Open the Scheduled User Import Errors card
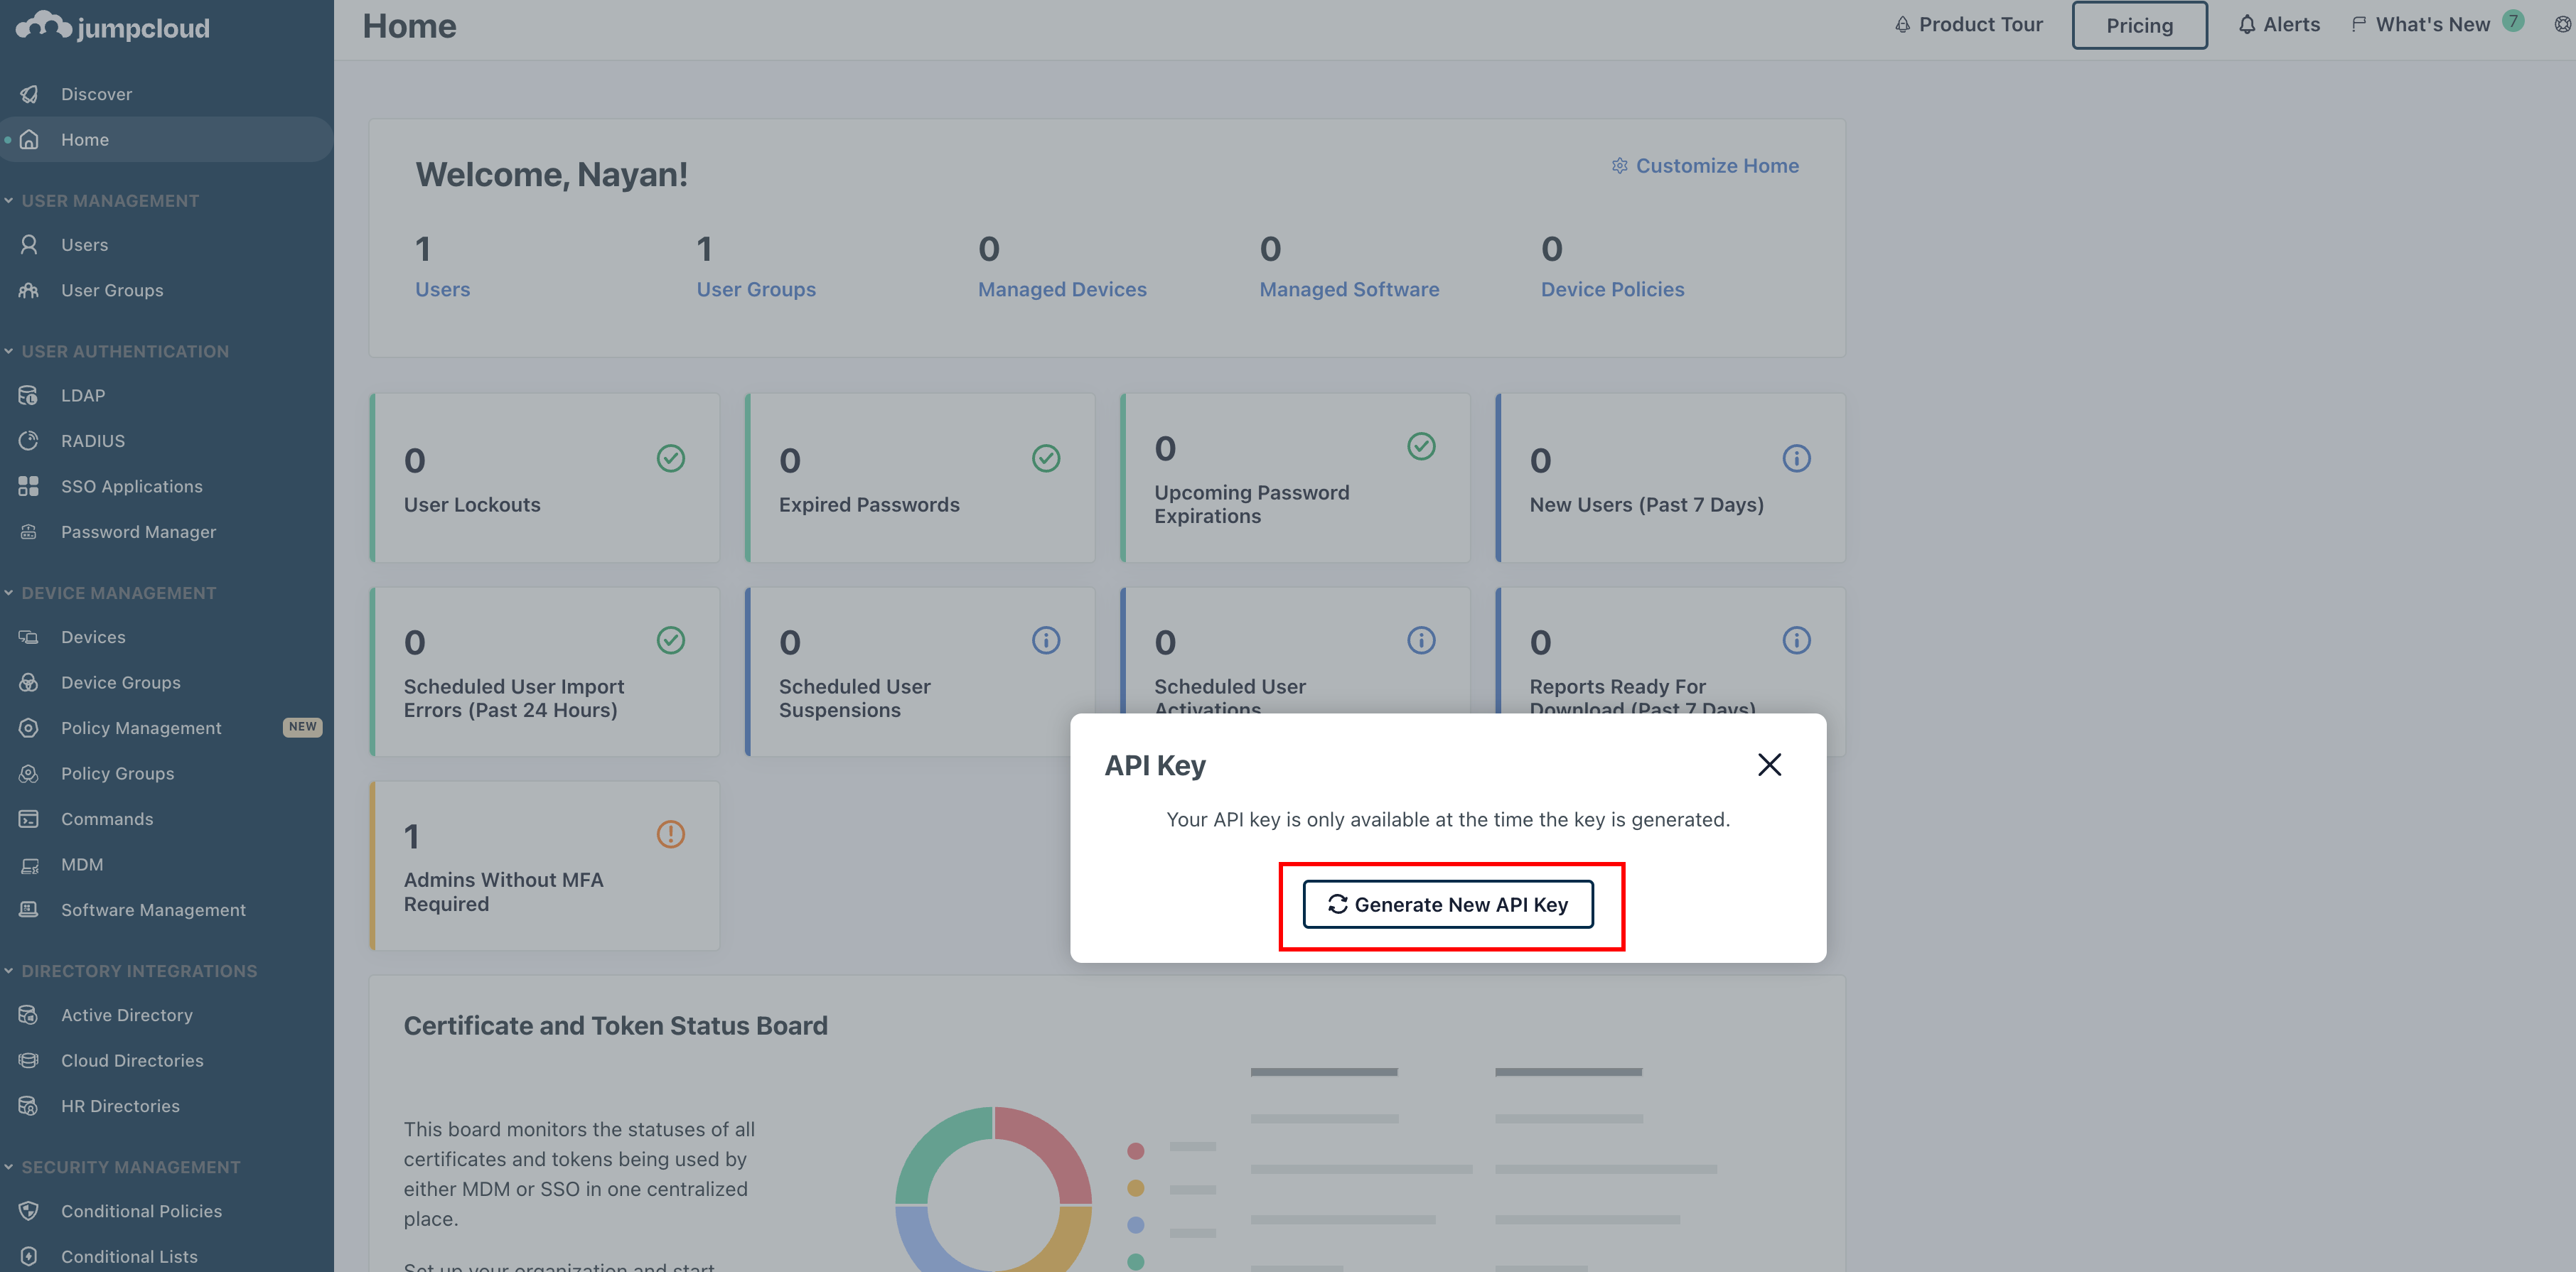This screenshot has height=1272, width=2576. pyautogui.click(x=545, y=672)
